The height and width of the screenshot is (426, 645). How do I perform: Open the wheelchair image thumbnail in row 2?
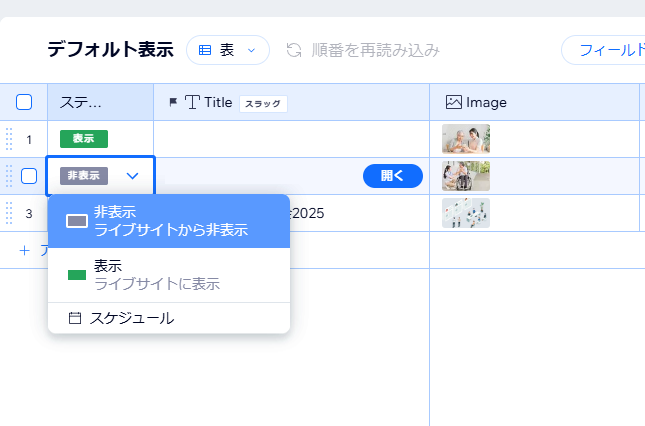466,176
